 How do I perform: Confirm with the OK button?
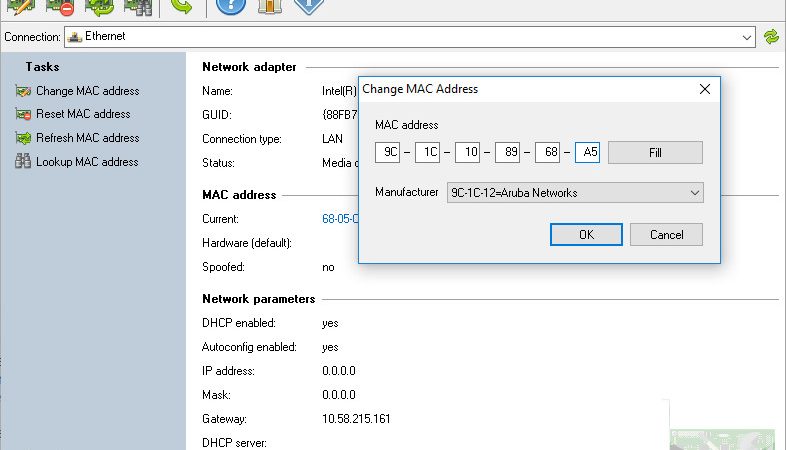pos(586,235)
